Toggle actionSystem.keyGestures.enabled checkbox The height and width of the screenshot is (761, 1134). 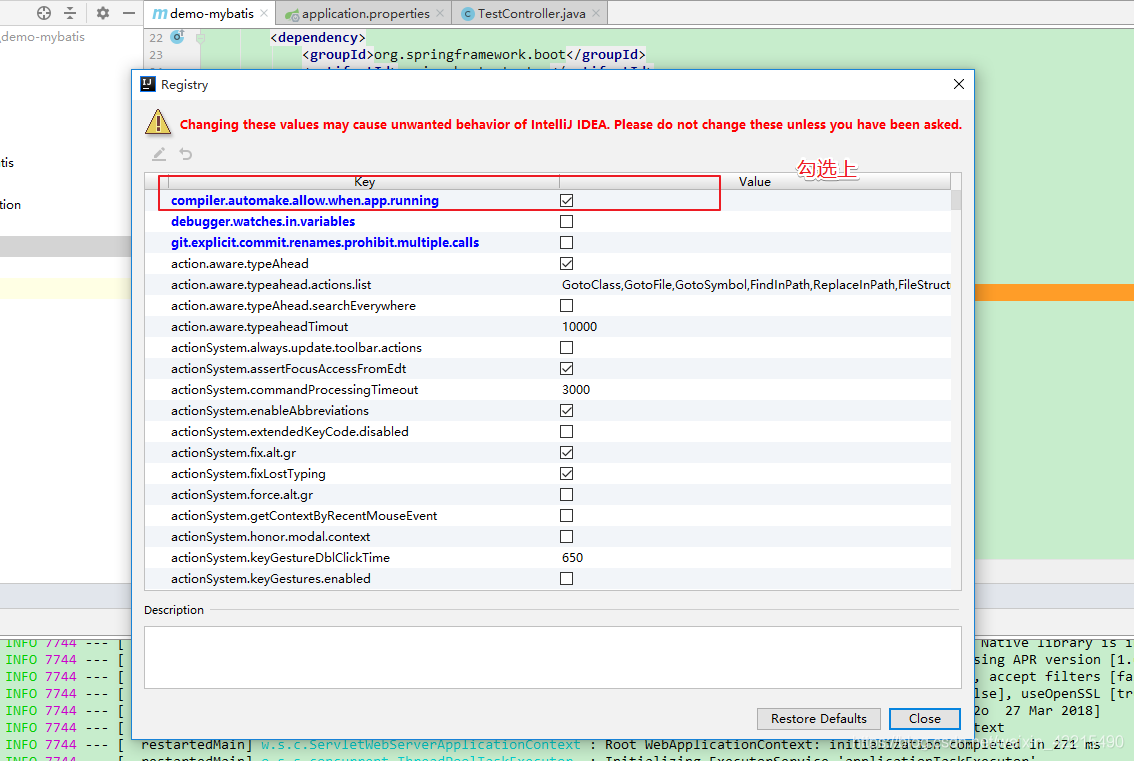[x=567, y=578]
